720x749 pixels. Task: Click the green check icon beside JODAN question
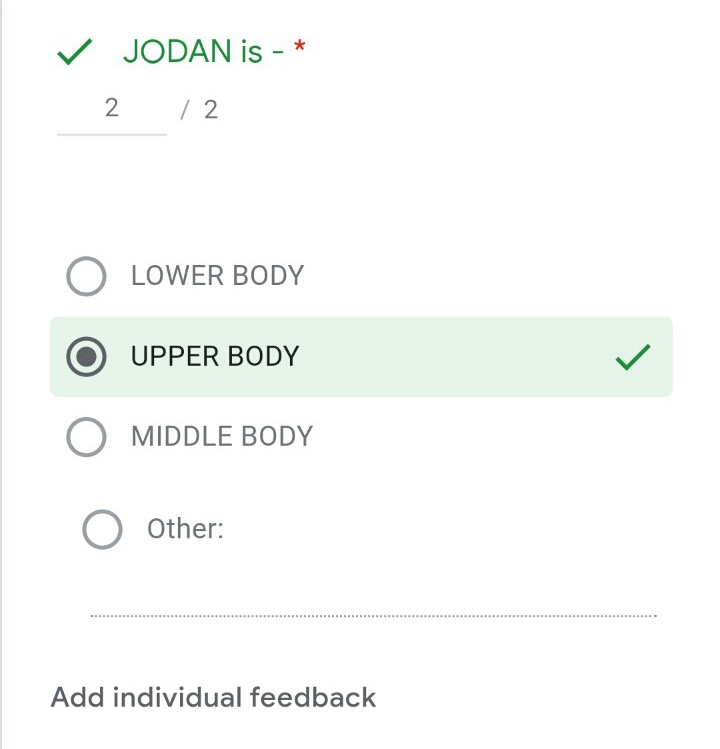point(75,52)
